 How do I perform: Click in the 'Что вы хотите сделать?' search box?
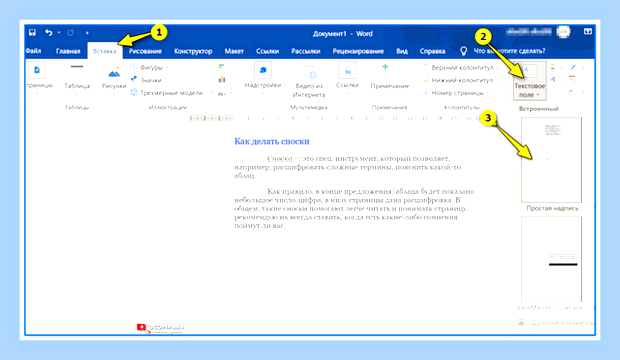509,51
